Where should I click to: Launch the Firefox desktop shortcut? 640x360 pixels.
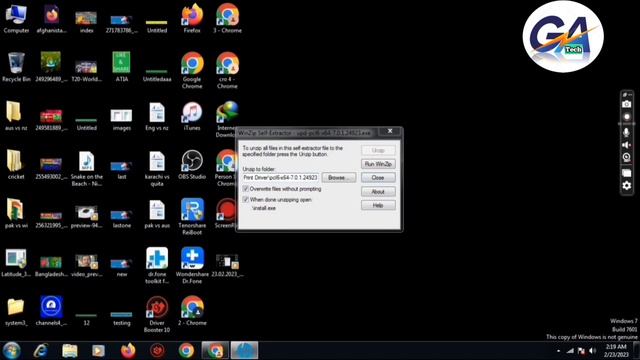point(192,19)
